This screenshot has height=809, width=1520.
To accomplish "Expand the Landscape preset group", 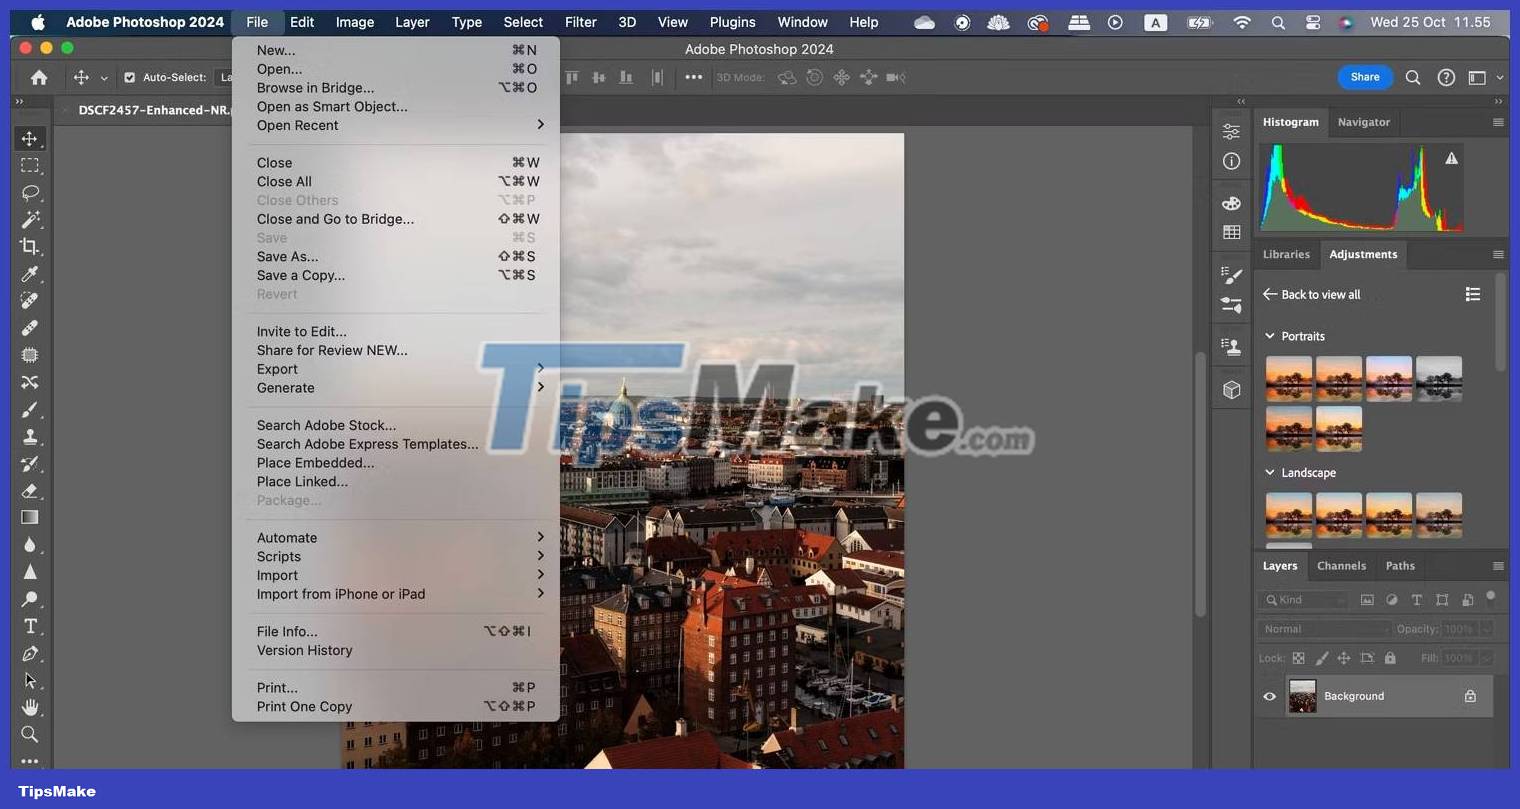I will tap(1270, 472).
